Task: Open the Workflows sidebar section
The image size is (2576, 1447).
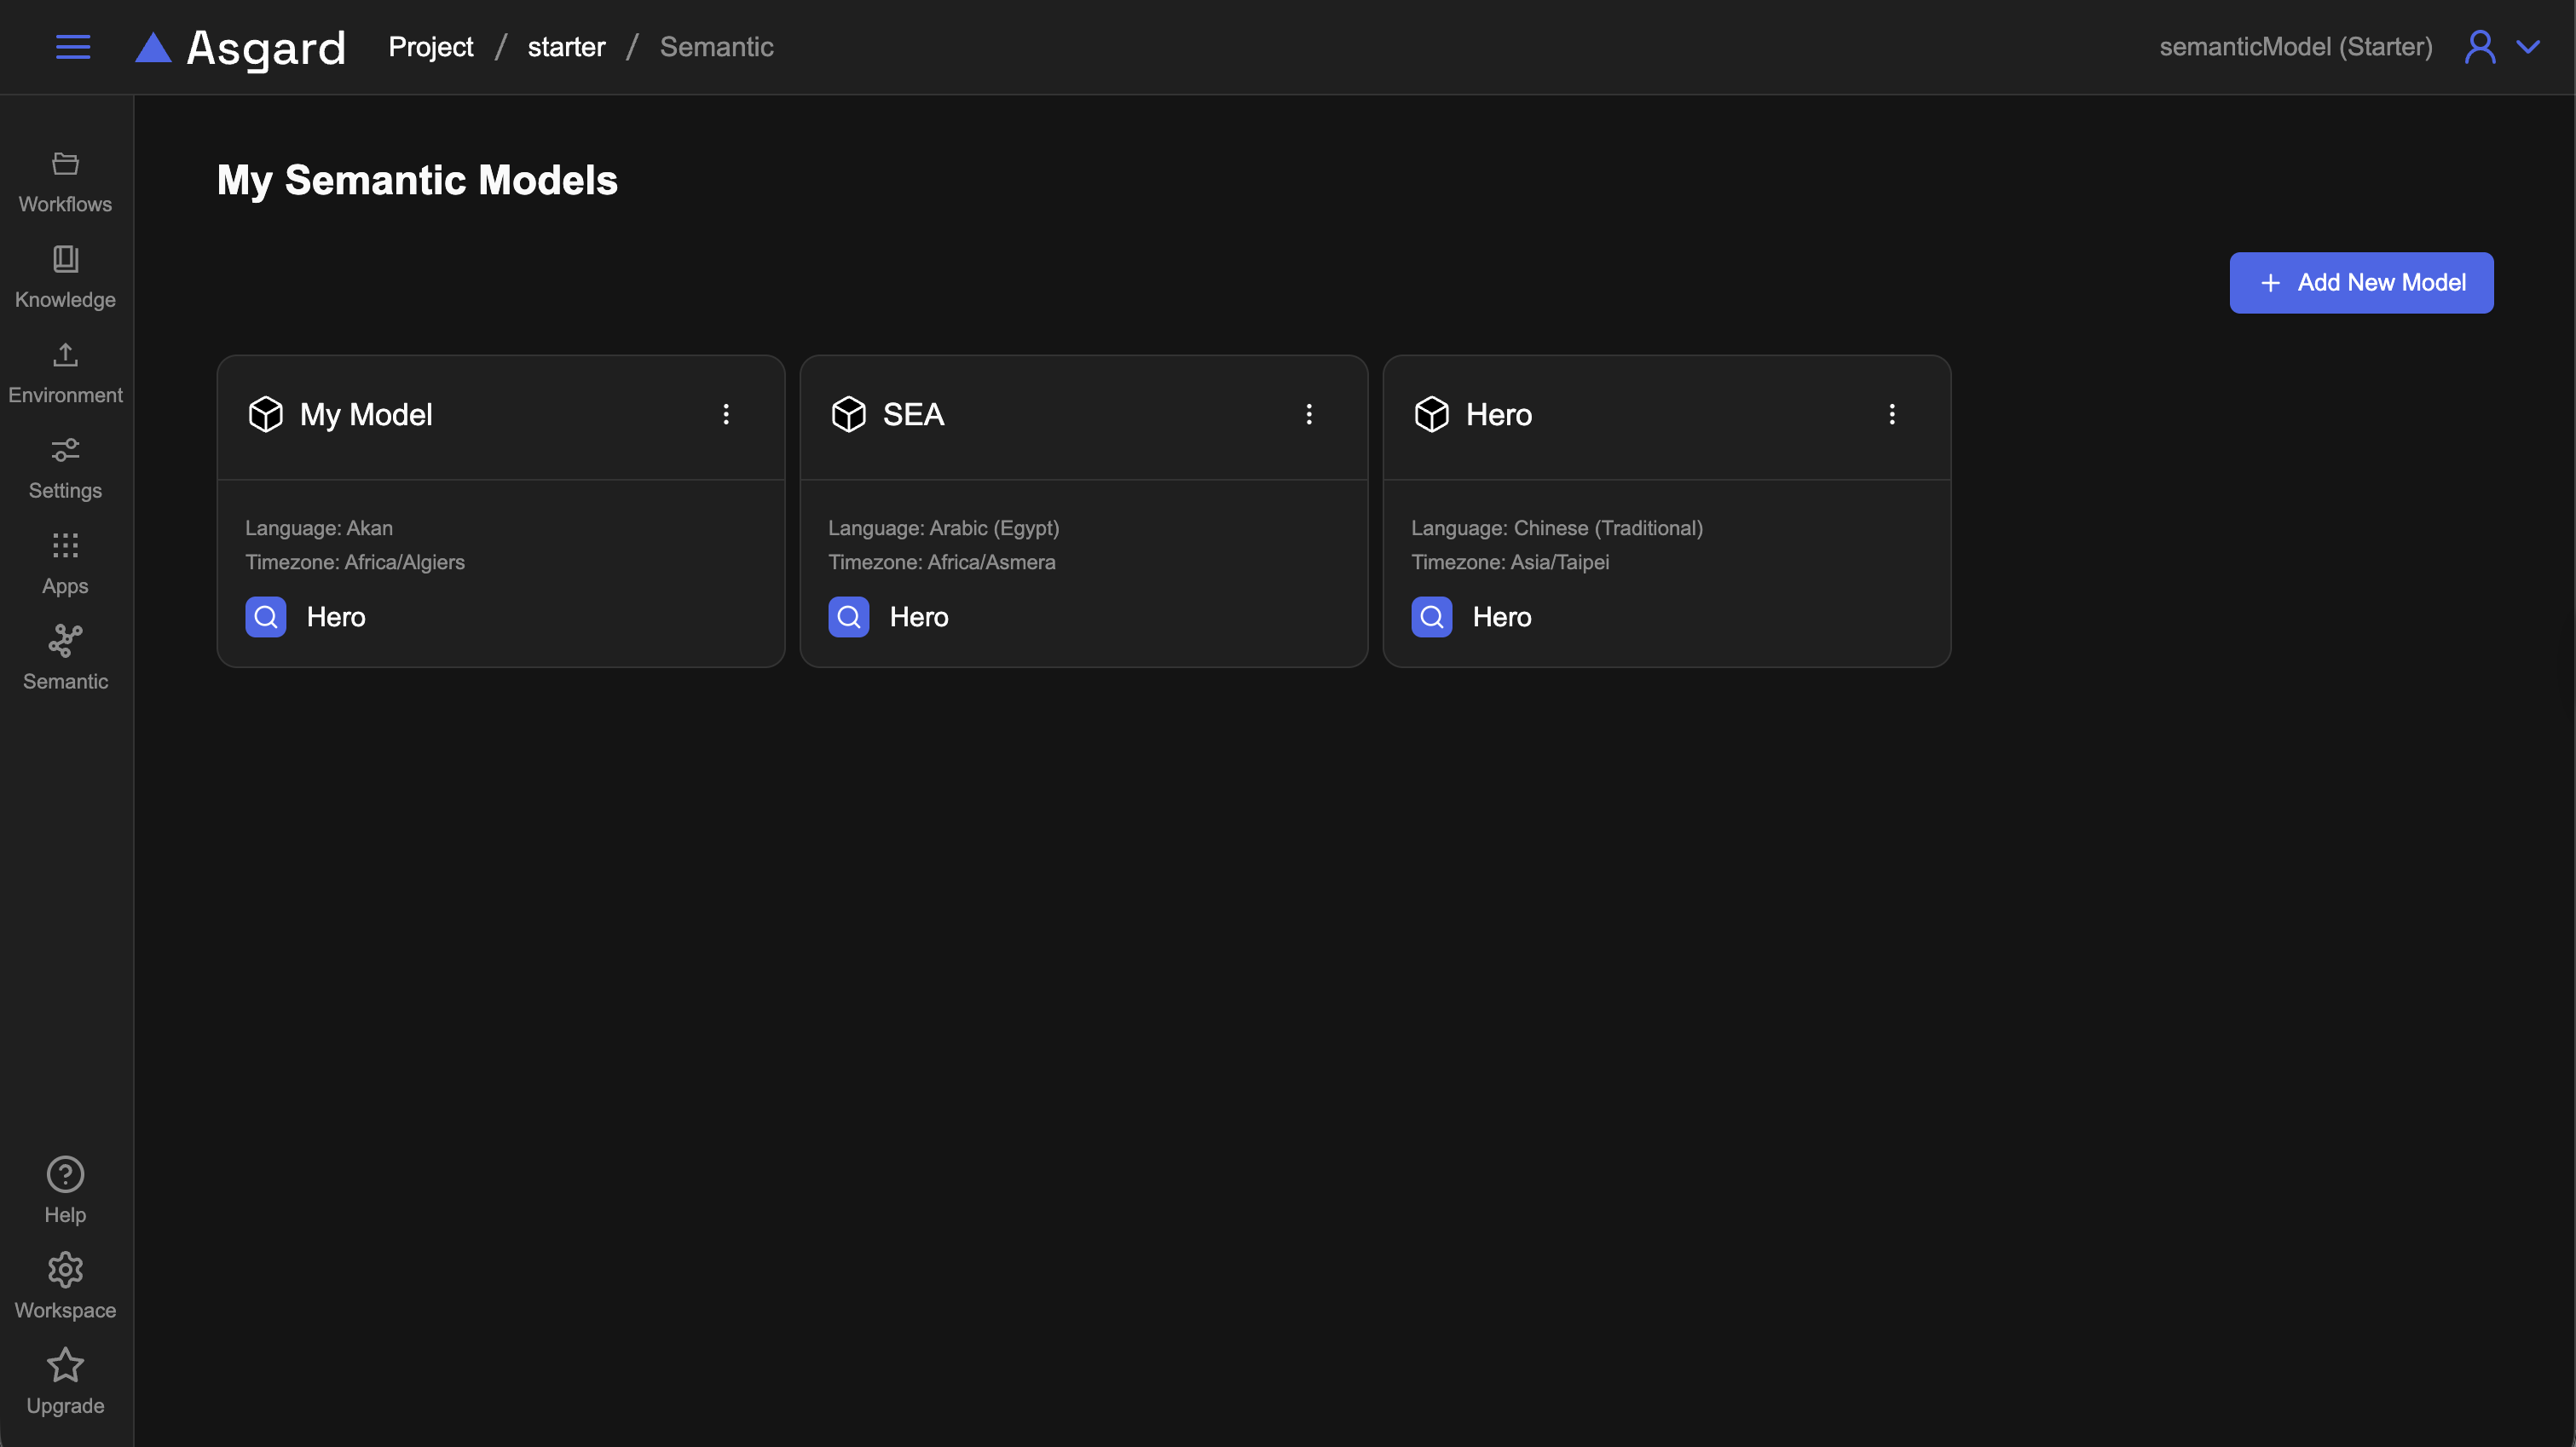Action: tap(65, 181)
